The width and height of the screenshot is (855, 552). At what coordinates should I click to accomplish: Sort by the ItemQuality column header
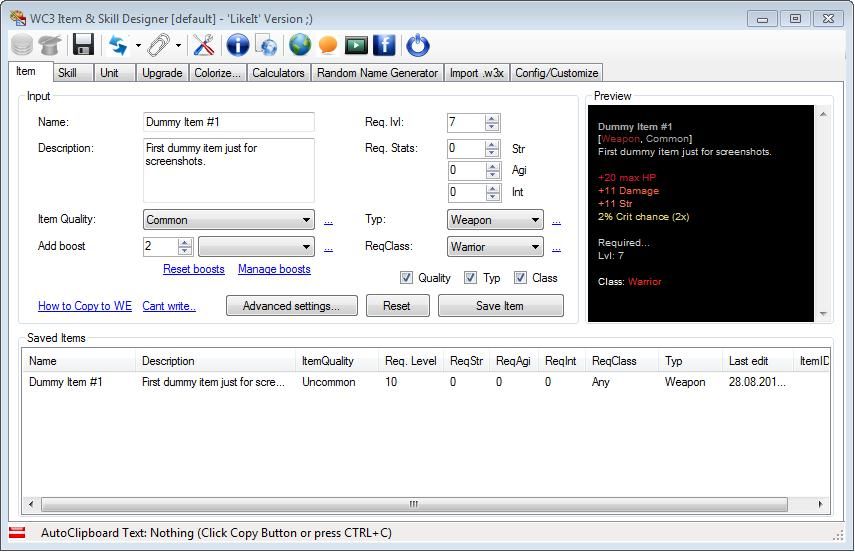click(337, 361)
